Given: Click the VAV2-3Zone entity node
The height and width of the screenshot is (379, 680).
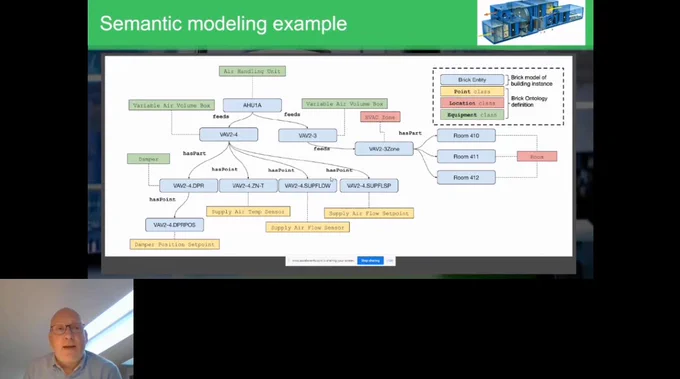Looking at the screenshot, I should coord(384,149).
